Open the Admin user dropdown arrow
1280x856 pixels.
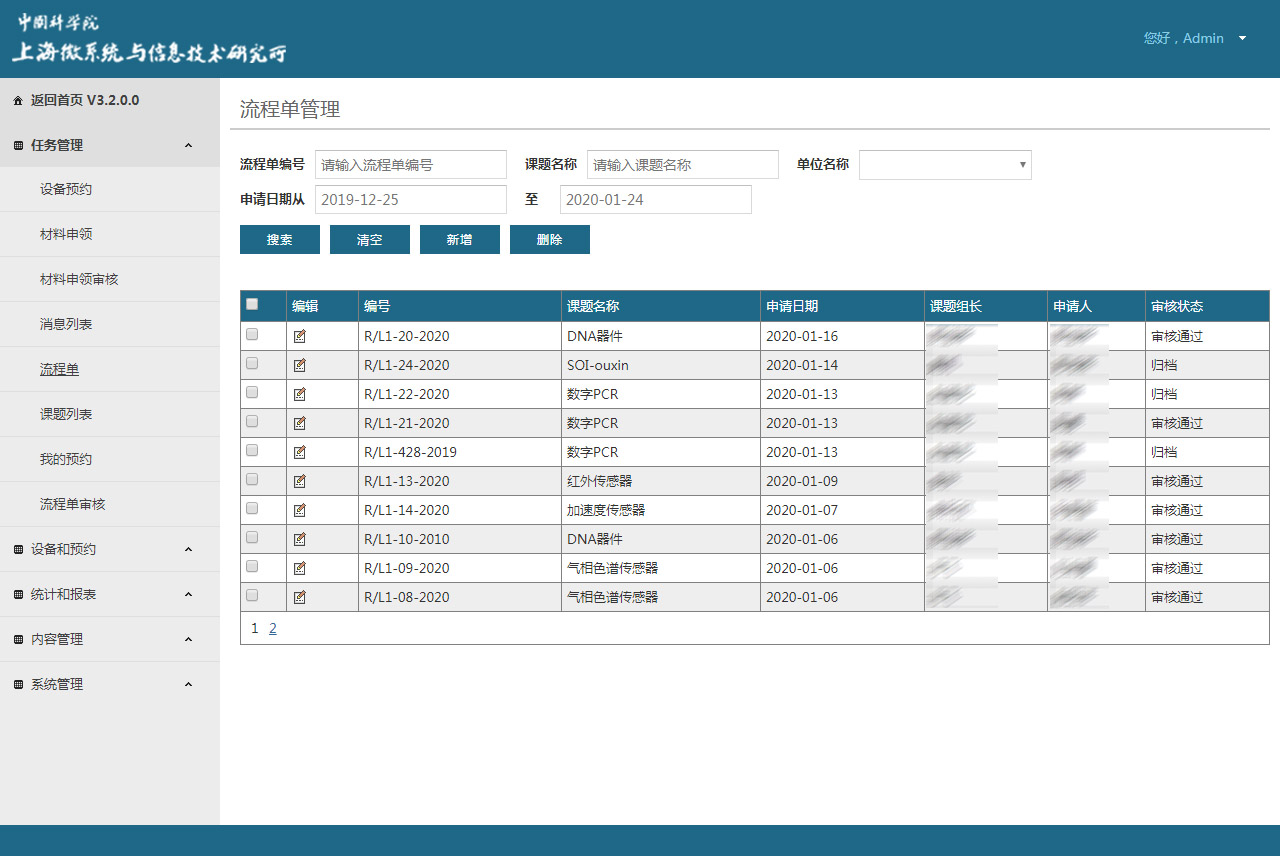point(1242,38)
